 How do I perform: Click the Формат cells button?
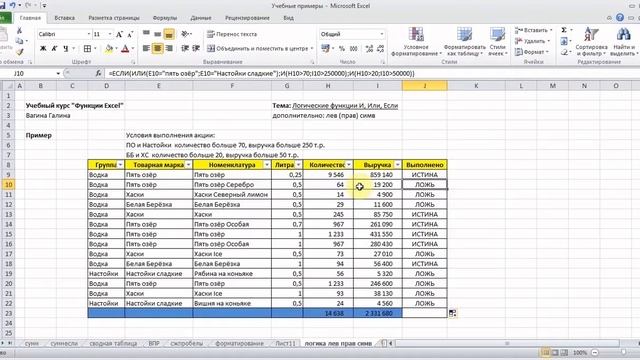(530, 52)
